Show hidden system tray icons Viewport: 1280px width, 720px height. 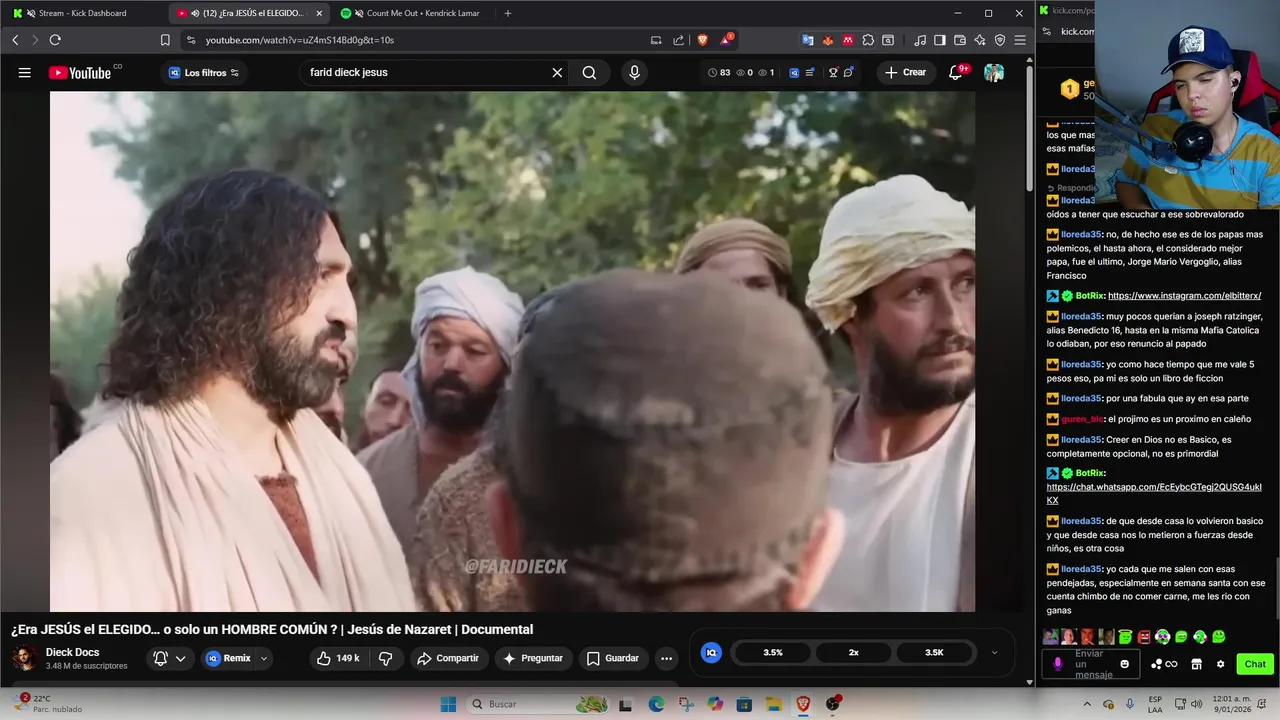point(1087,704)
